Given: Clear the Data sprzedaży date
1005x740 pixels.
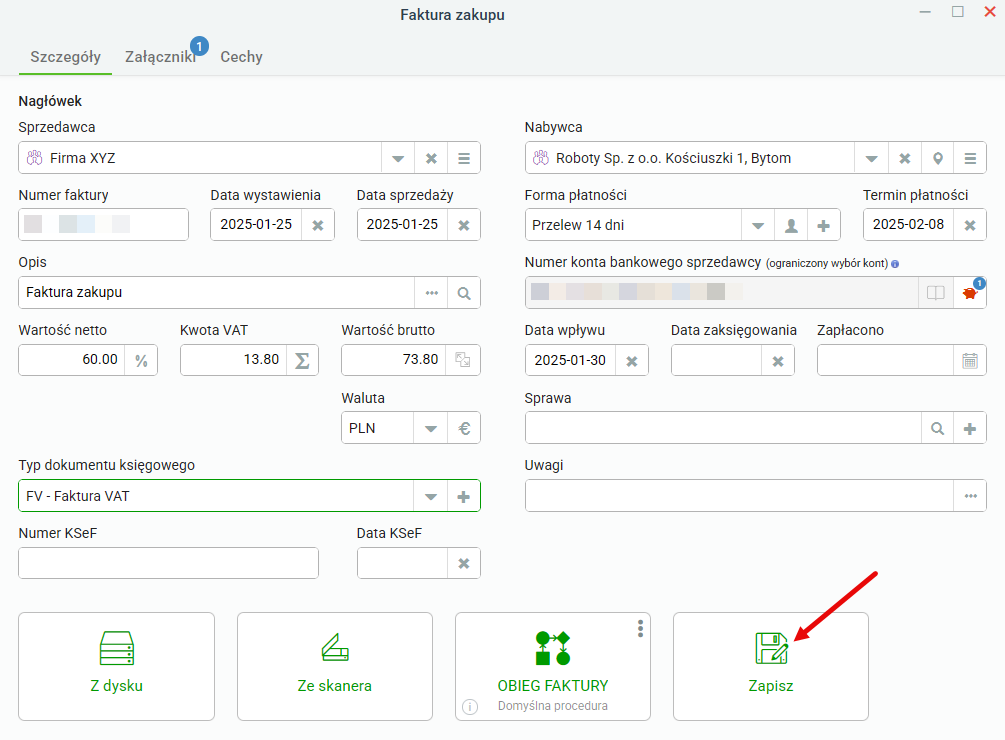Looking at the screenshot, I should pos(464,225).
